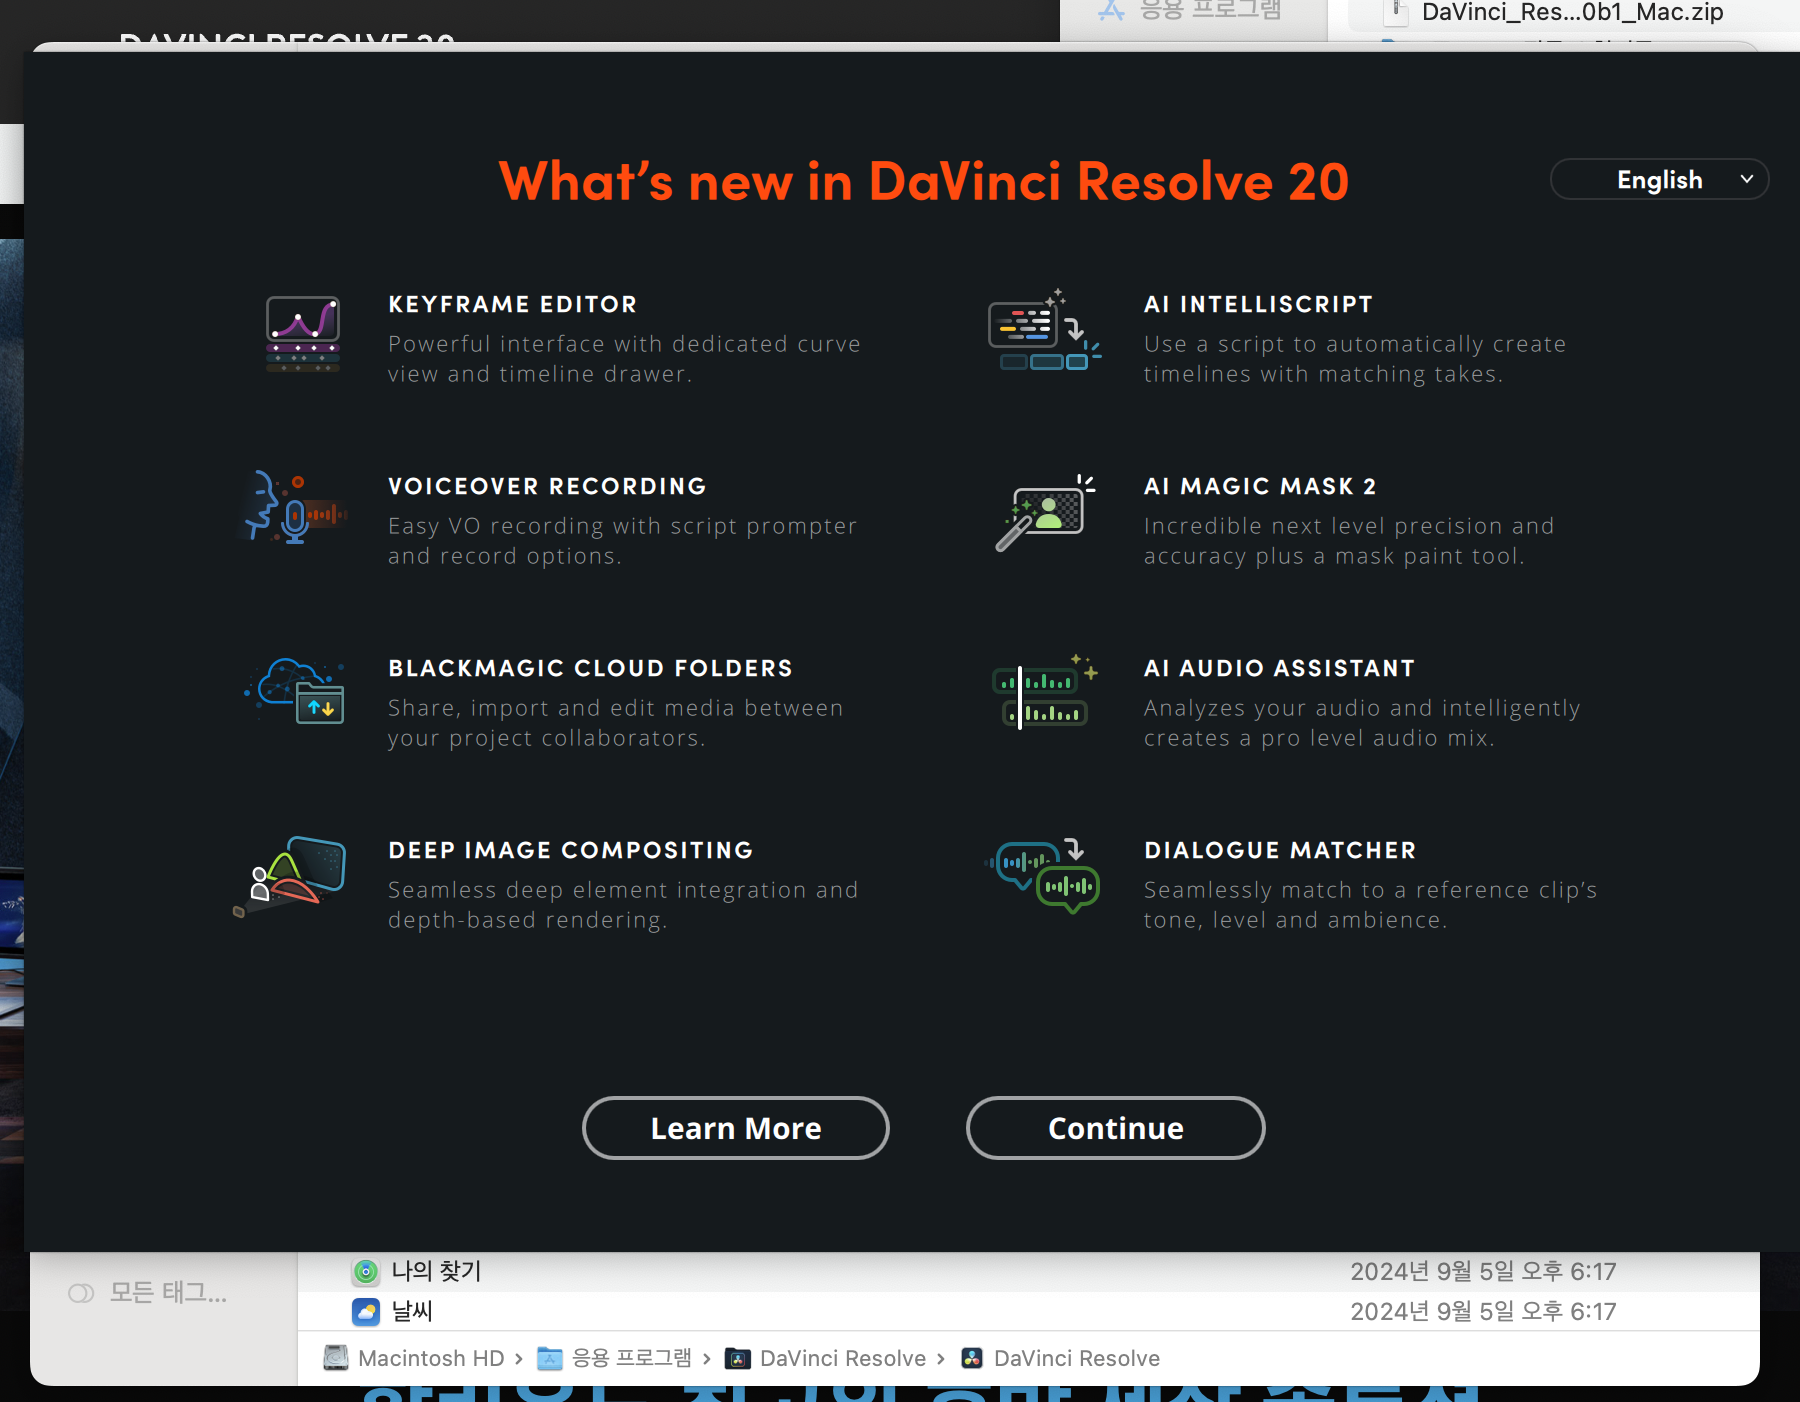Select the DIALOGUE MATCHER heading
The width and height of the screenshot is (1800, 1402).
1280,850
